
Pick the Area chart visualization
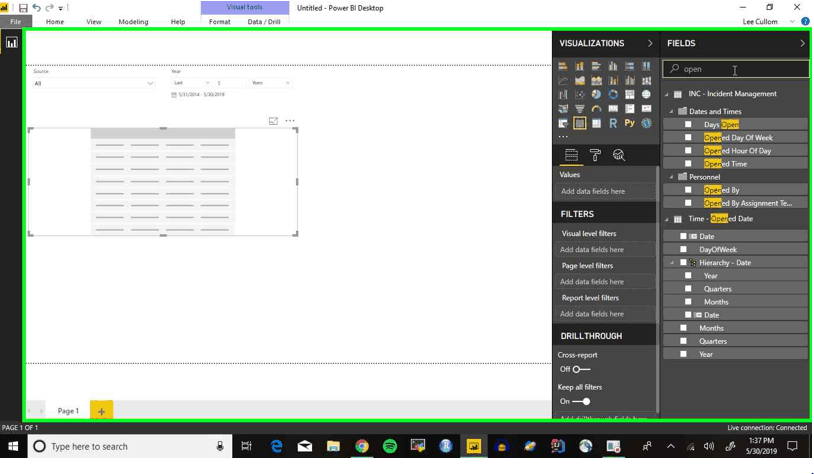tap(579, 80)
